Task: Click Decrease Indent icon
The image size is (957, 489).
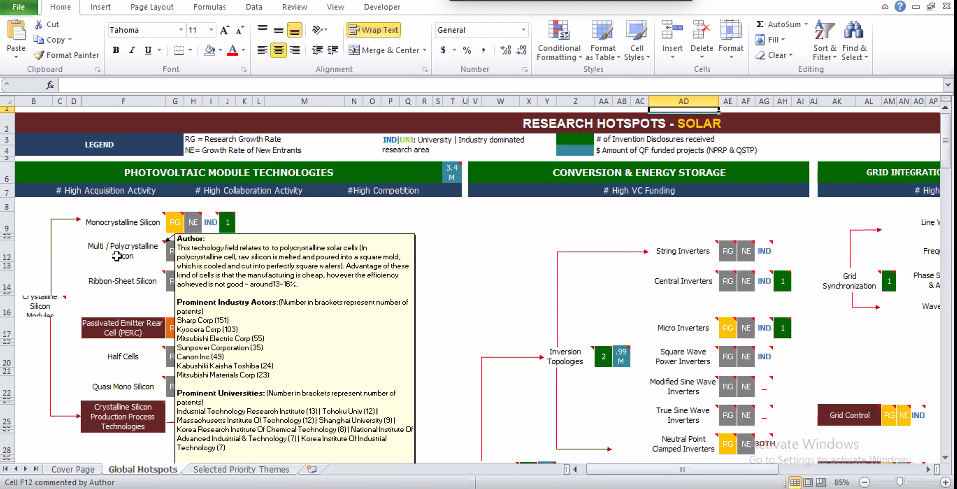Action: 317,50
